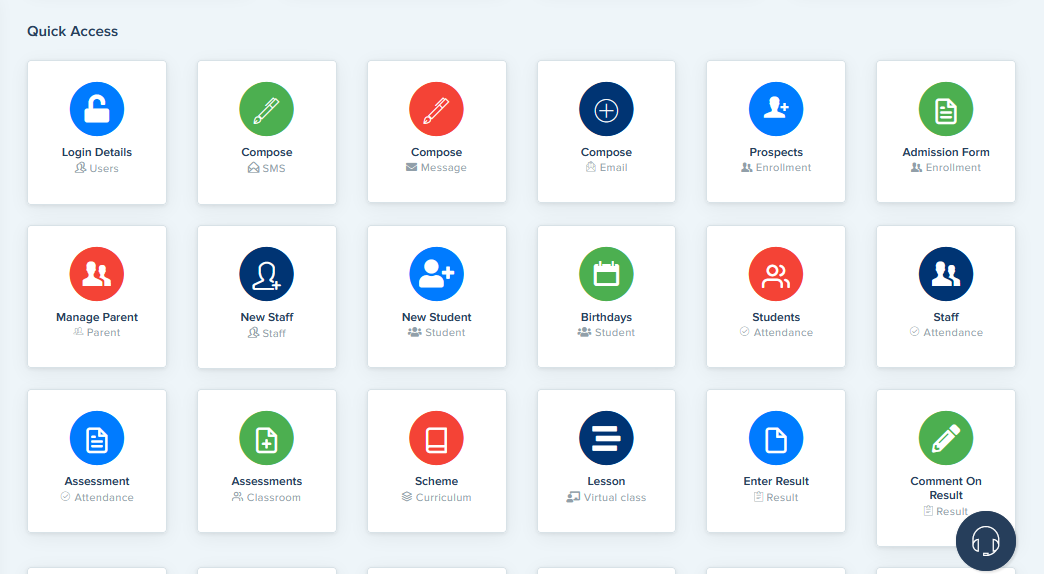
Task: Click the Manage Parent label
Action: click(x=97, y=317)
